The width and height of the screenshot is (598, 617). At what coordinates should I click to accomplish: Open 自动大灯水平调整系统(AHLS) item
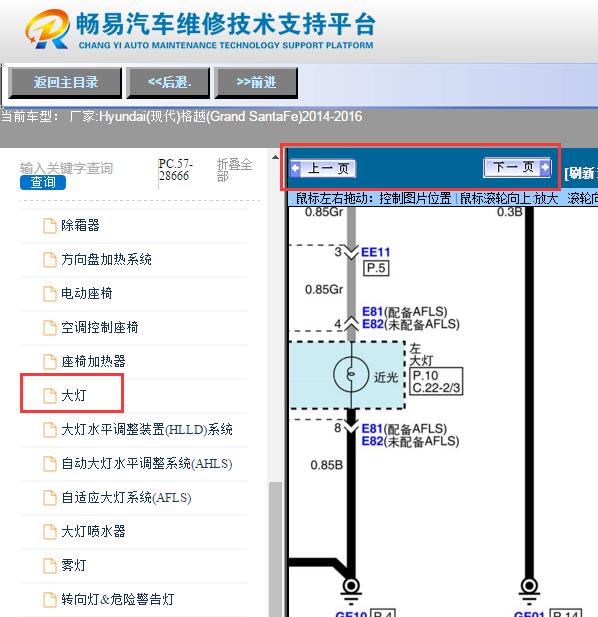coord(147,464)
